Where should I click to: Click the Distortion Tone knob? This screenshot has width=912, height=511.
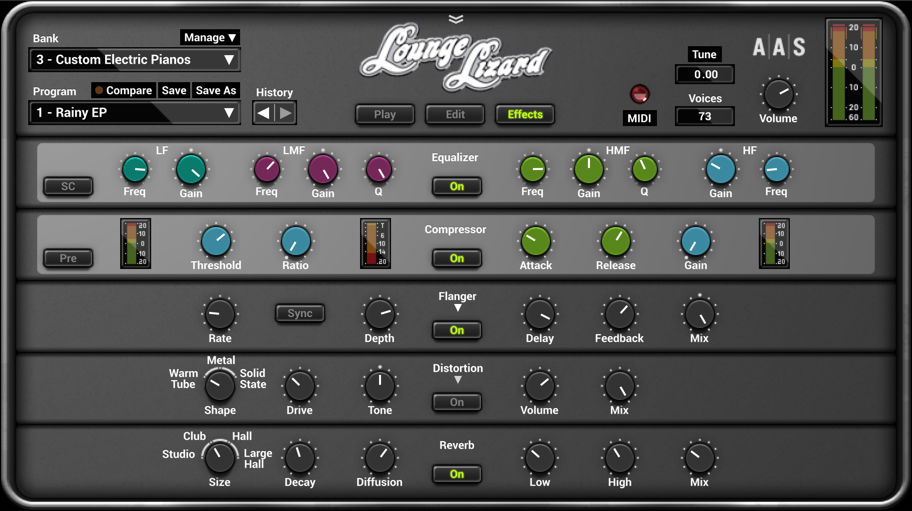379,386
